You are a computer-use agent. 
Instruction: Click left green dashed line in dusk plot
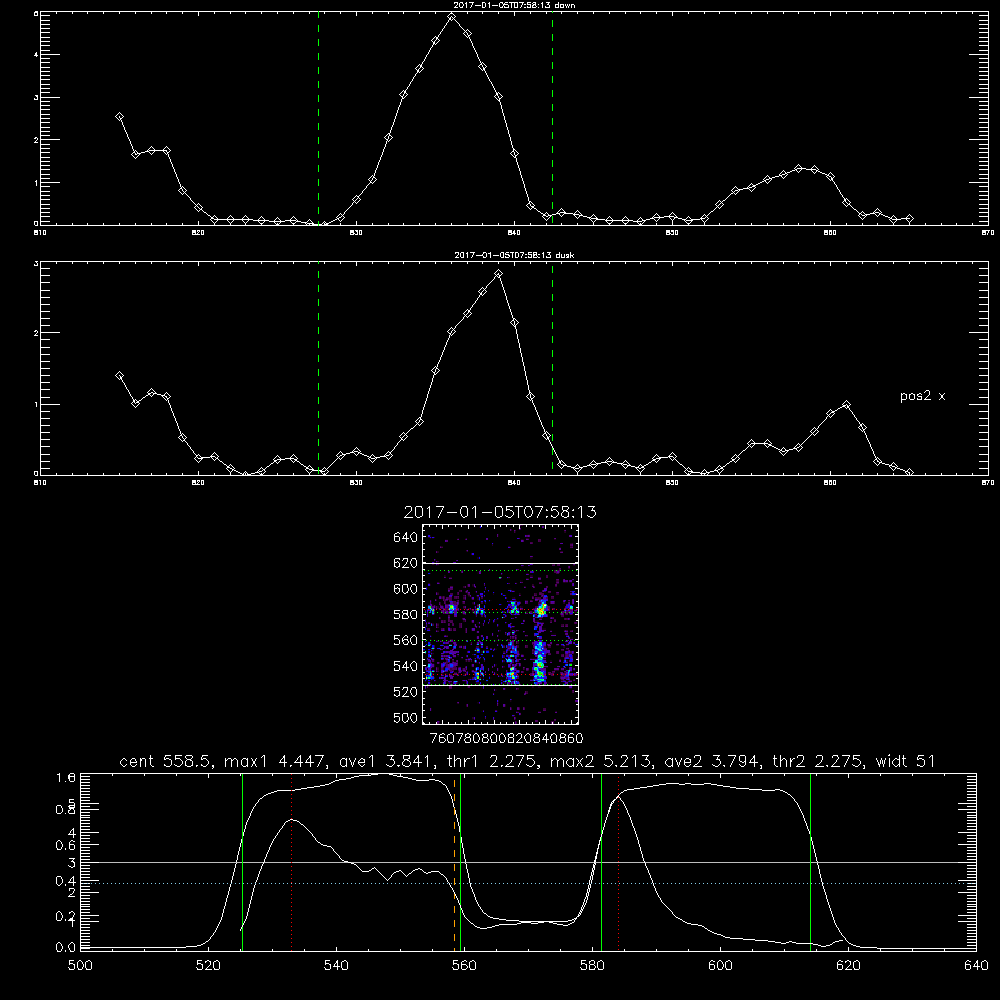(318, 368)
